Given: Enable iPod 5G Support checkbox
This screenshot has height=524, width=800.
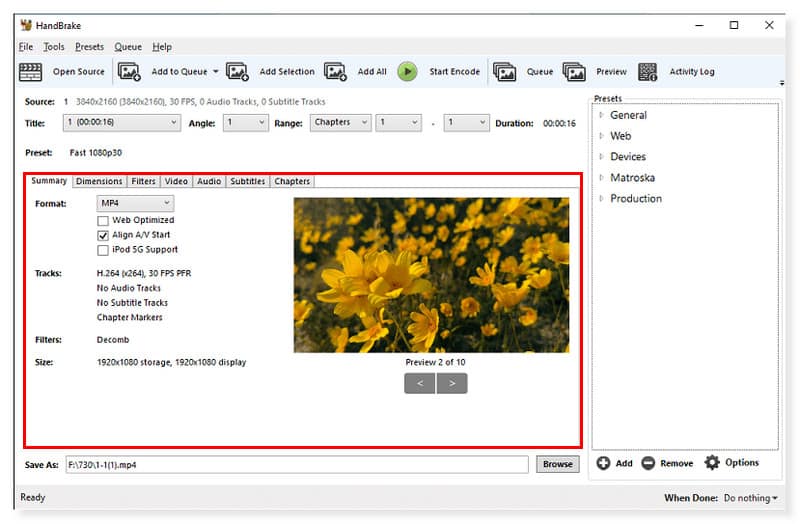Looking at the screenshot, I should (x=103, y=250).
